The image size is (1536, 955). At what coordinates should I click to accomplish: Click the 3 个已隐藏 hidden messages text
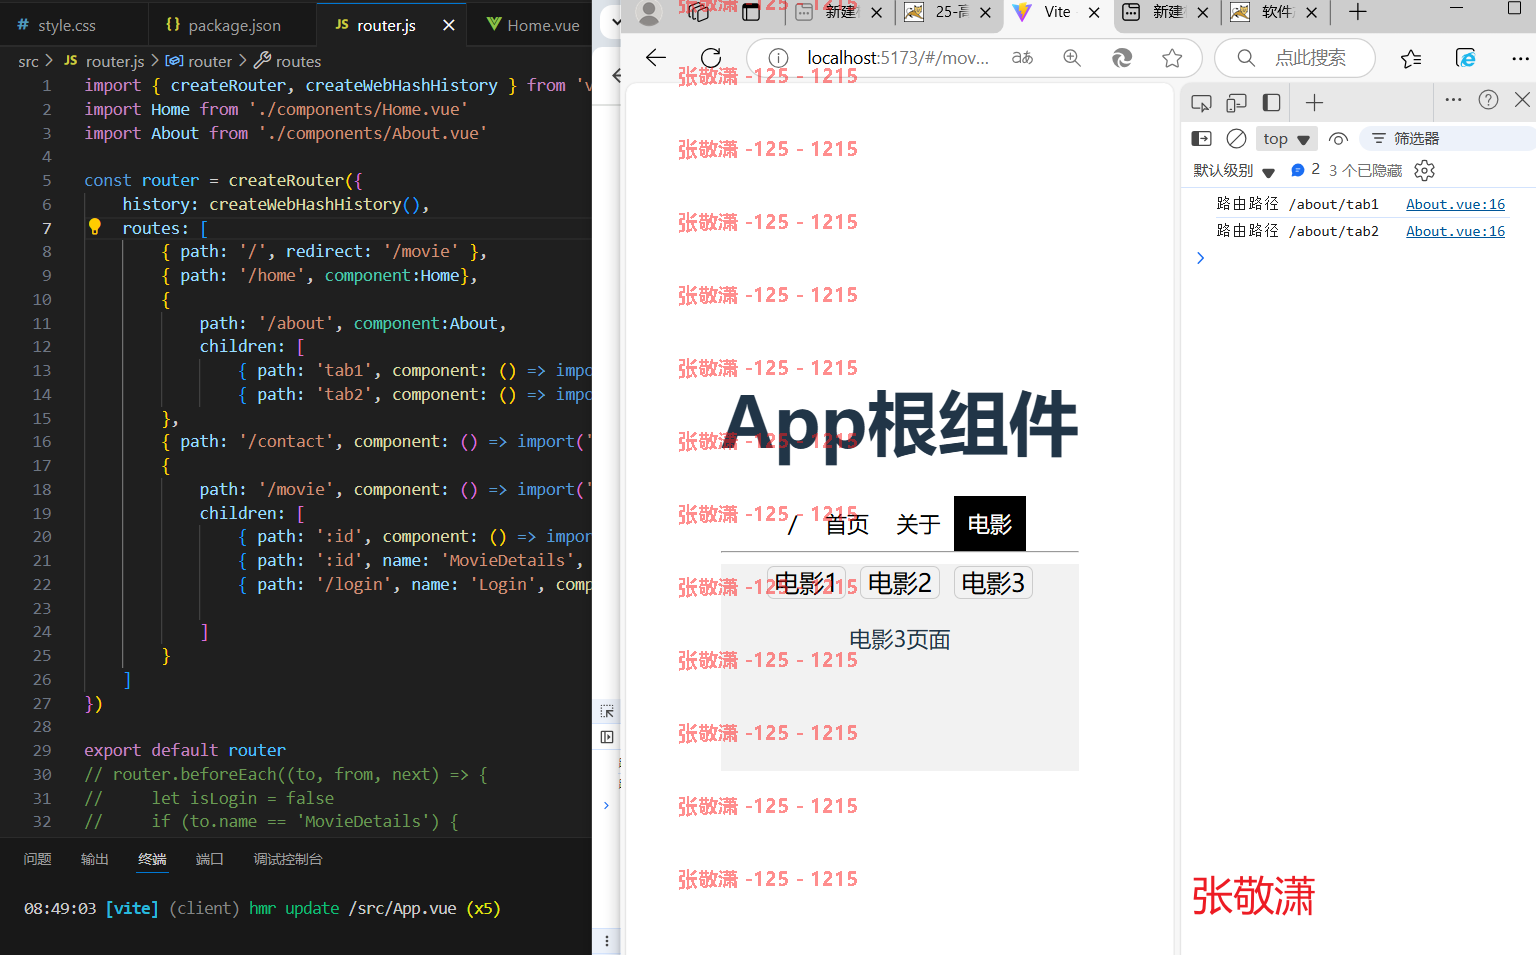coord(1365,170)
